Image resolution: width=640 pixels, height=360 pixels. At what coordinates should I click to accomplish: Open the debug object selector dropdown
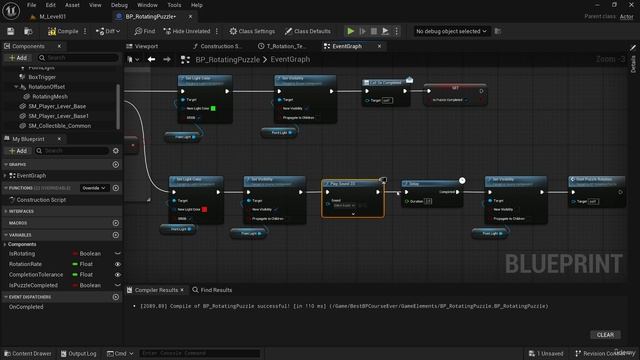pyautogui.click(x=451, y=31)
